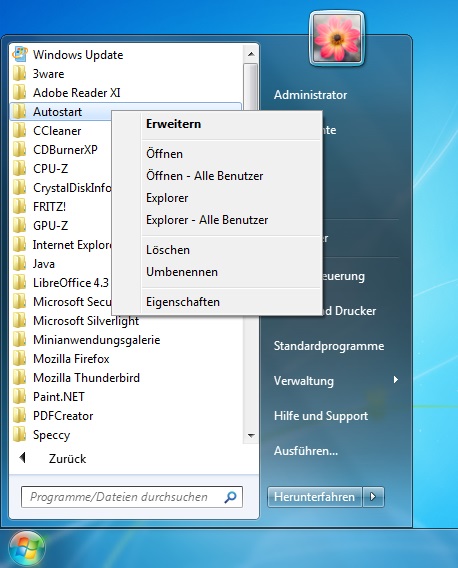
Task: Open the CCleaner entry text
Action: (x=57, y=131)
